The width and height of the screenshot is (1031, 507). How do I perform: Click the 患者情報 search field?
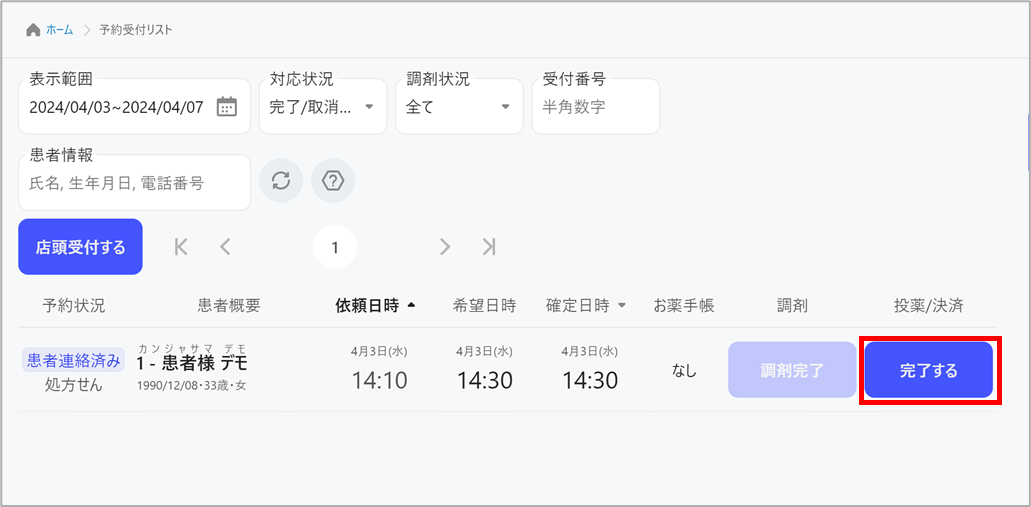click(134, 183)
